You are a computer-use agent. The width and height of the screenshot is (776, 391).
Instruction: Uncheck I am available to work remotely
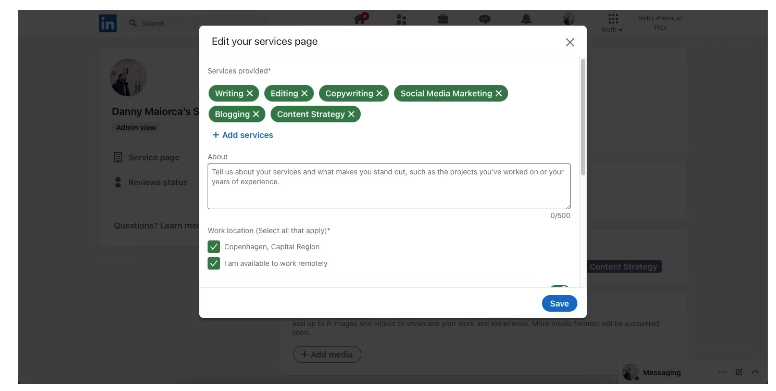[214, 263]
